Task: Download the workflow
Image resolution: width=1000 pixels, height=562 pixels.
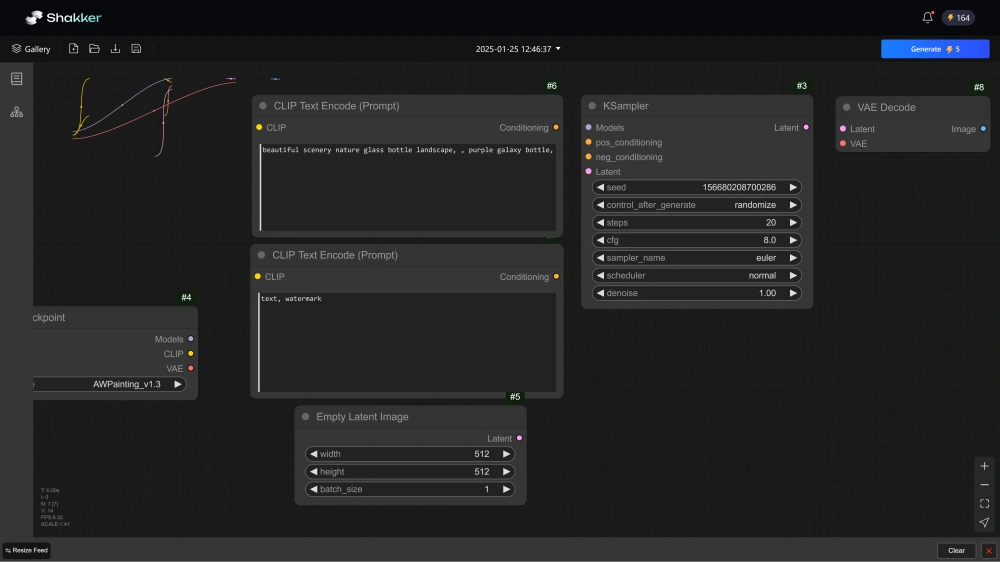Action: pyautogui.click(x=115, y=48)
